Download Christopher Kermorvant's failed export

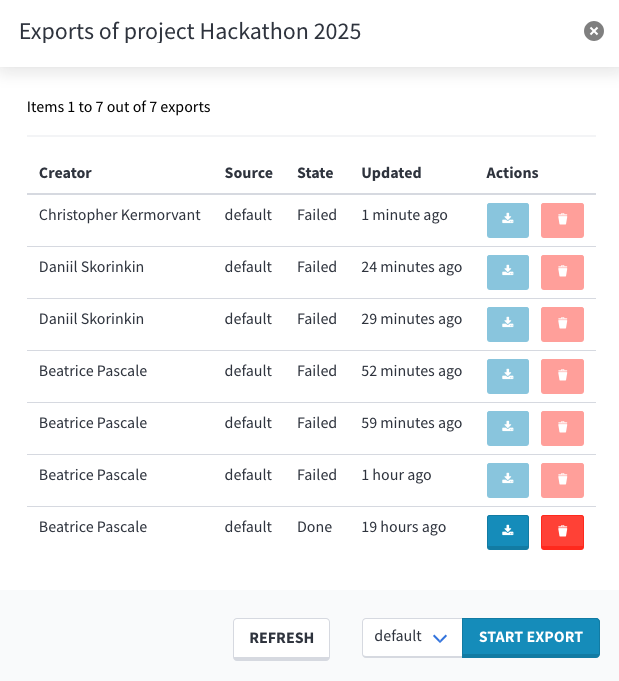pos(508,220)
